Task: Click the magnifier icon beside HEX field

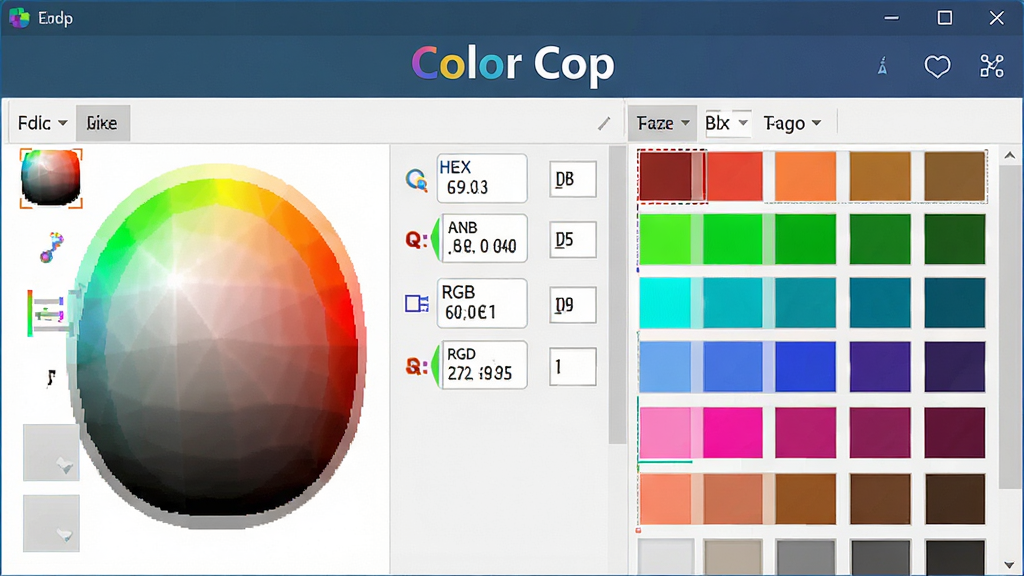Action: pos(416,179)
